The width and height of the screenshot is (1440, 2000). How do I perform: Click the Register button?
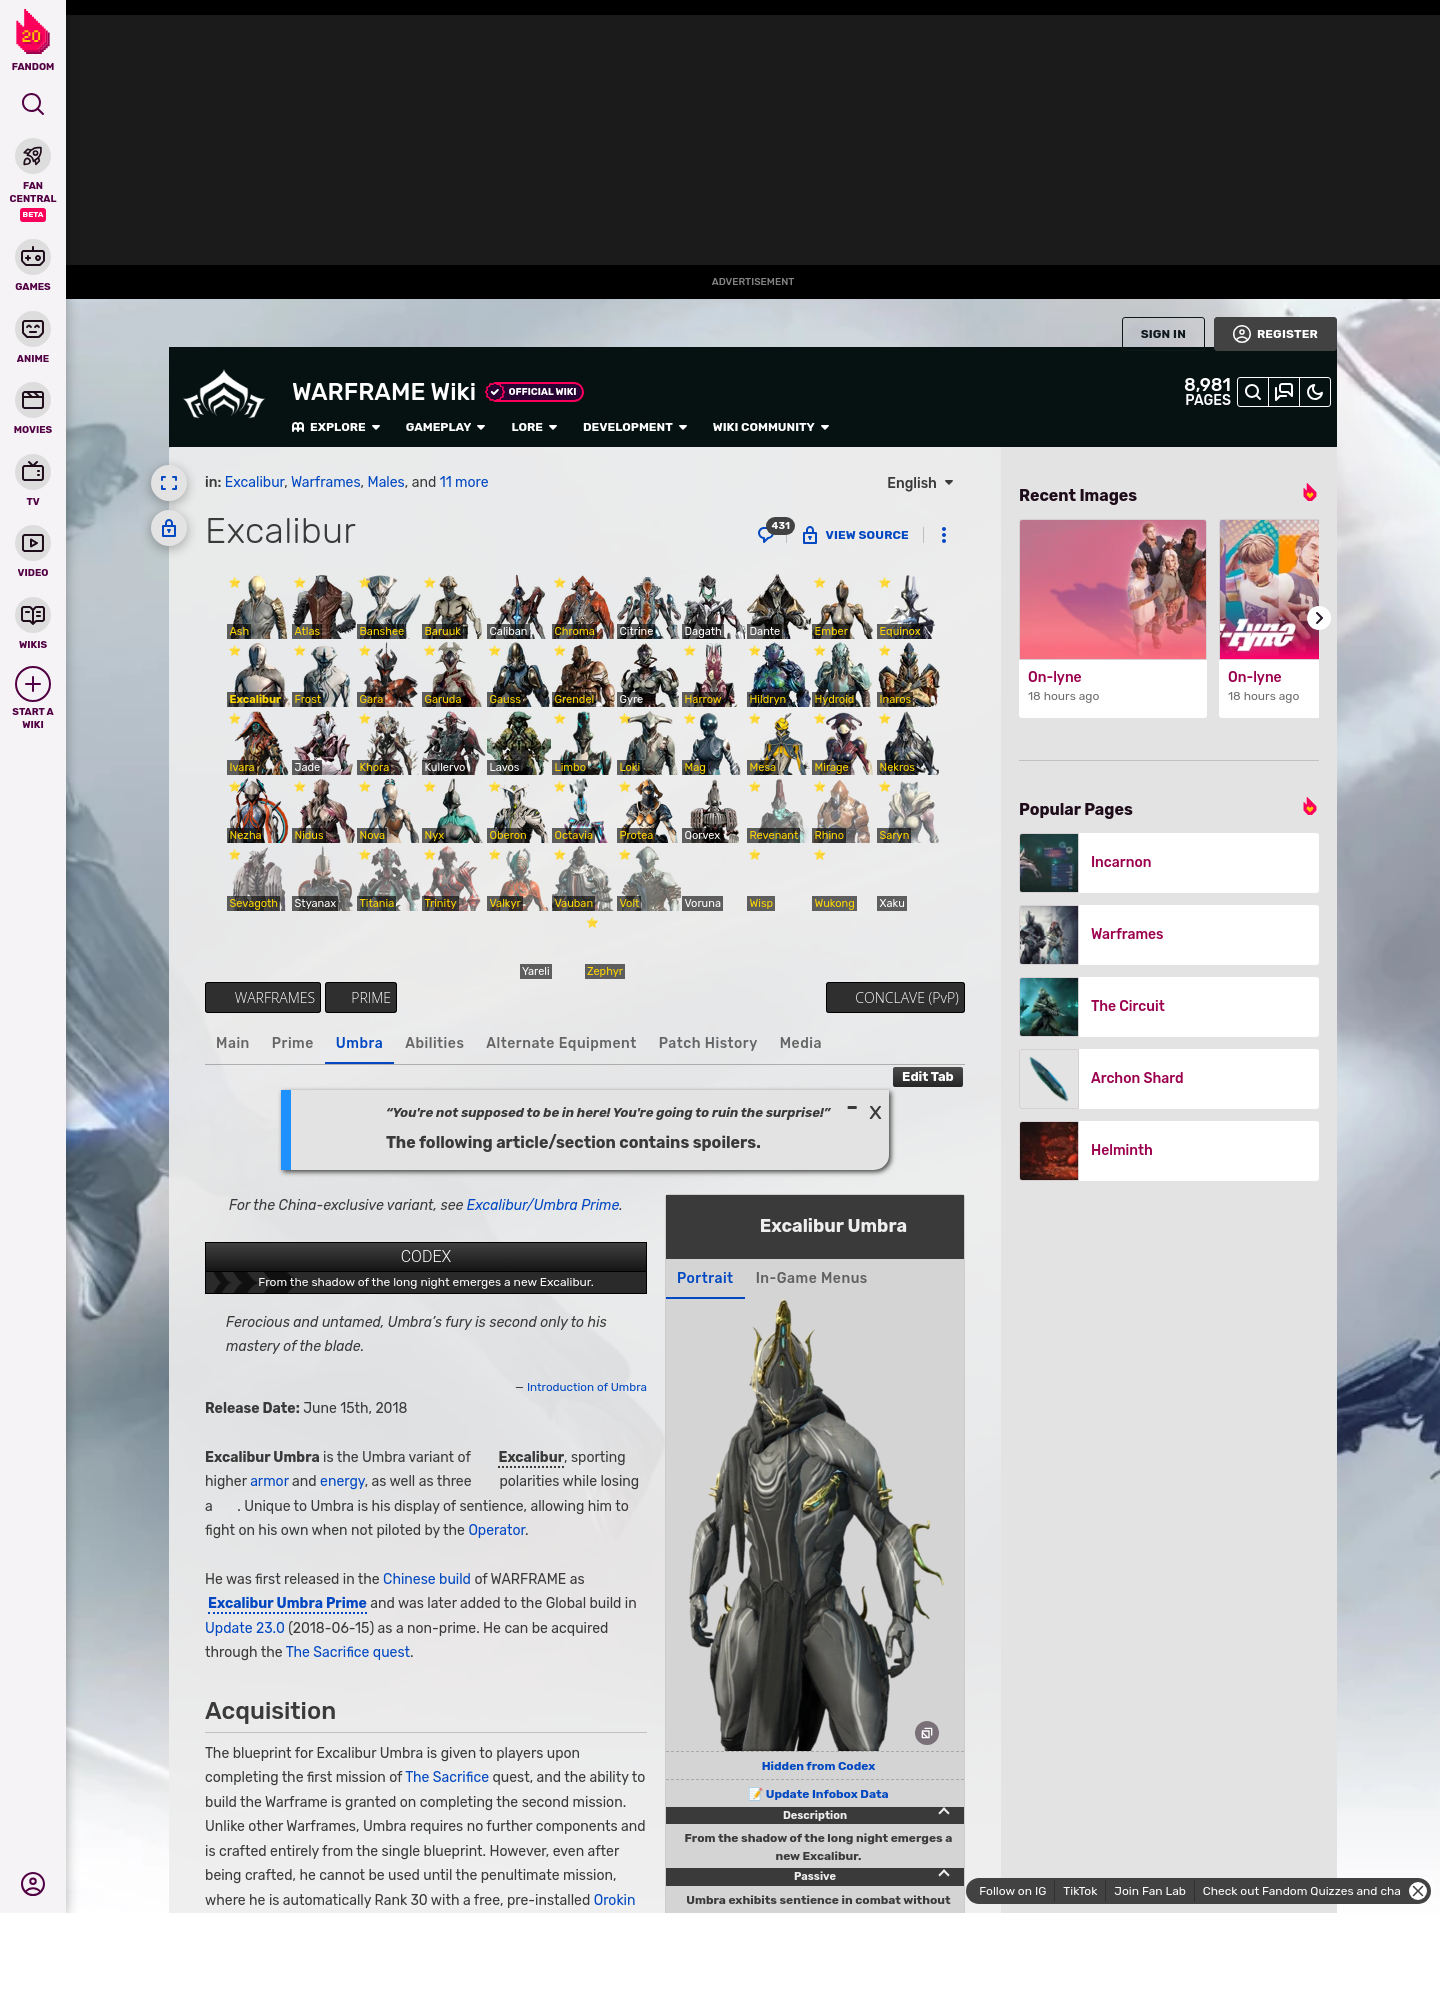pos(1276,334)
